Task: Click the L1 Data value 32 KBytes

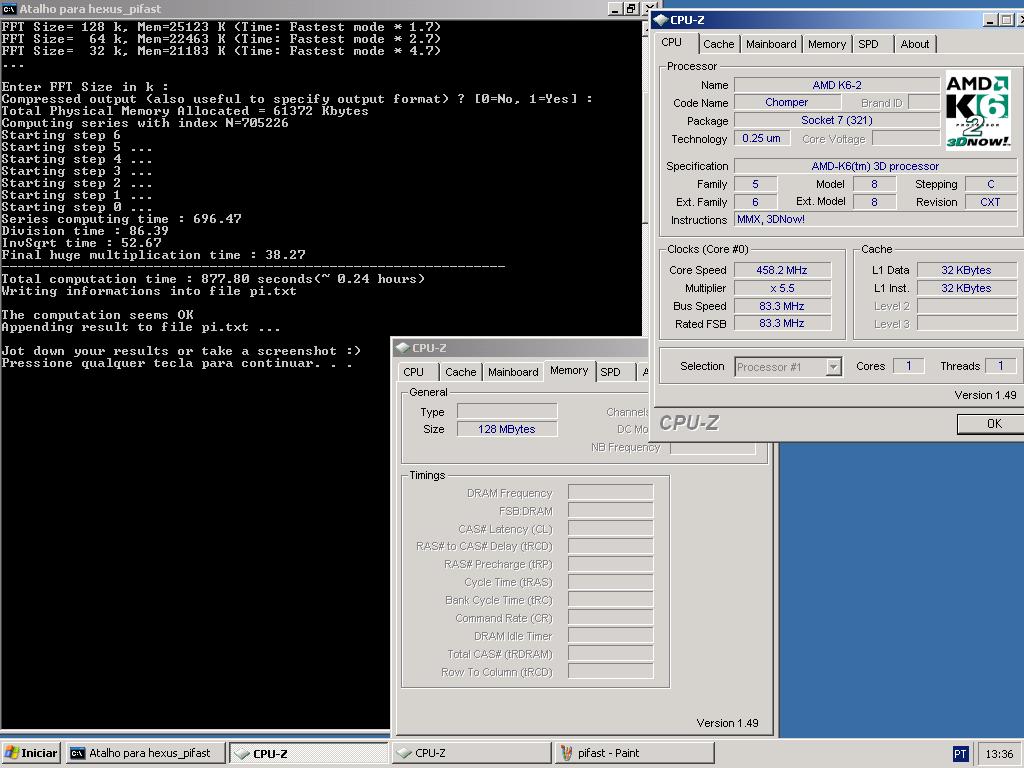Action: click(967, 270)
